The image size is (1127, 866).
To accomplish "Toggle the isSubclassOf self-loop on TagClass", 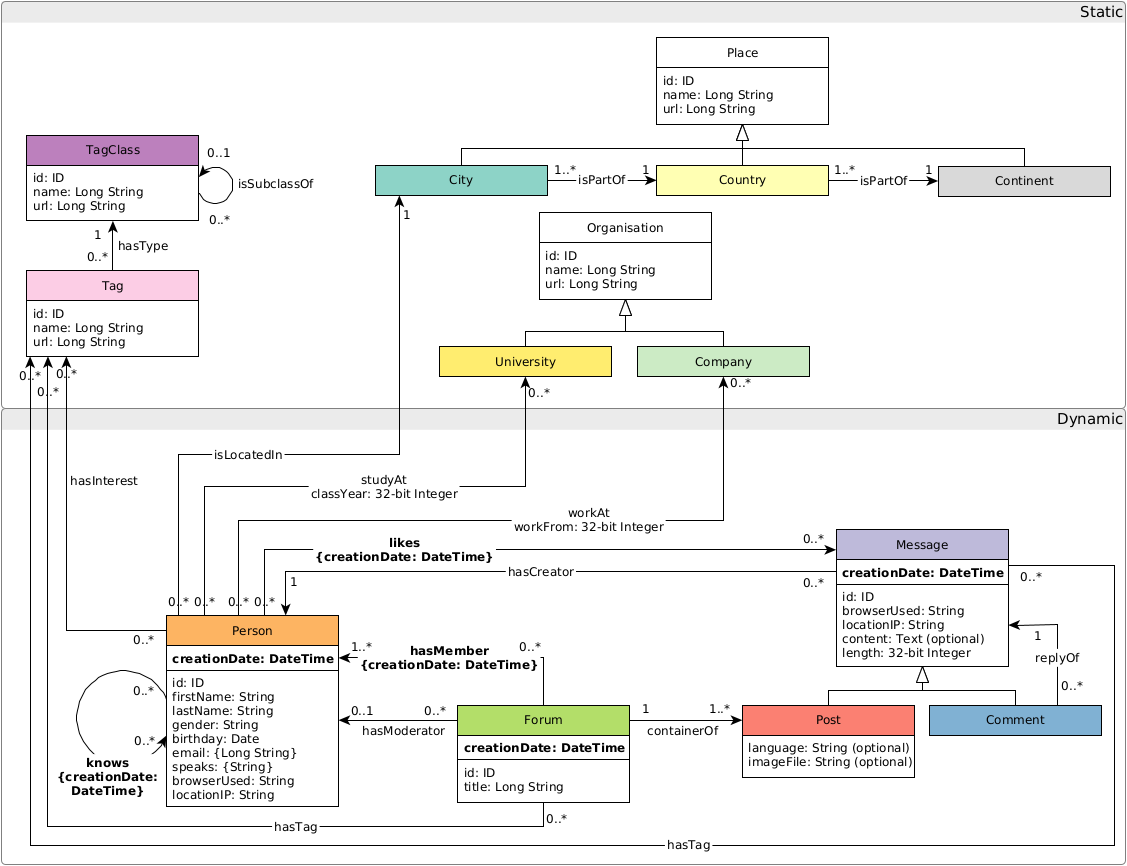I will tap(215, 183).
